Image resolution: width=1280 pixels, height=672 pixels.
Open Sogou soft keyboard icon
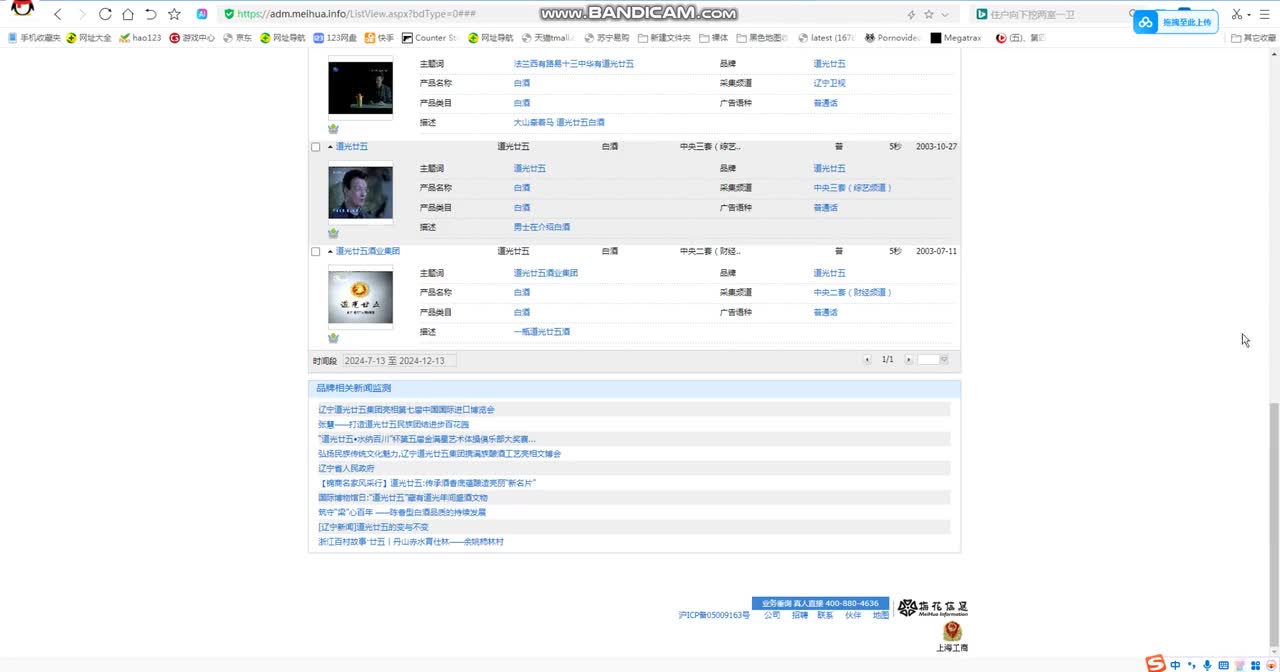tap(1224, 665)
